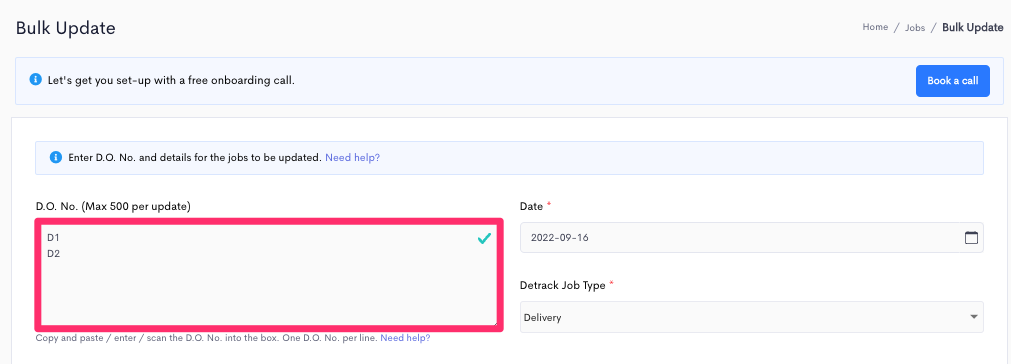
Task: Select the Bulk Update breadcrumb item
Action: coord(972,27)
